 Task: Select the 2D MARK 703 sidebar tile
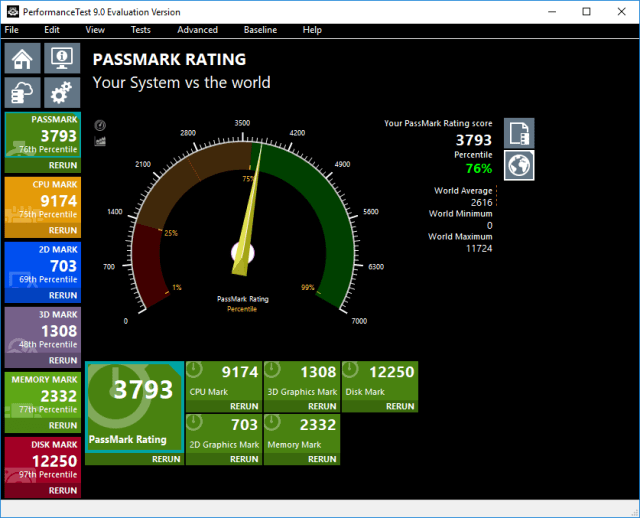click(x=43, y=265)
